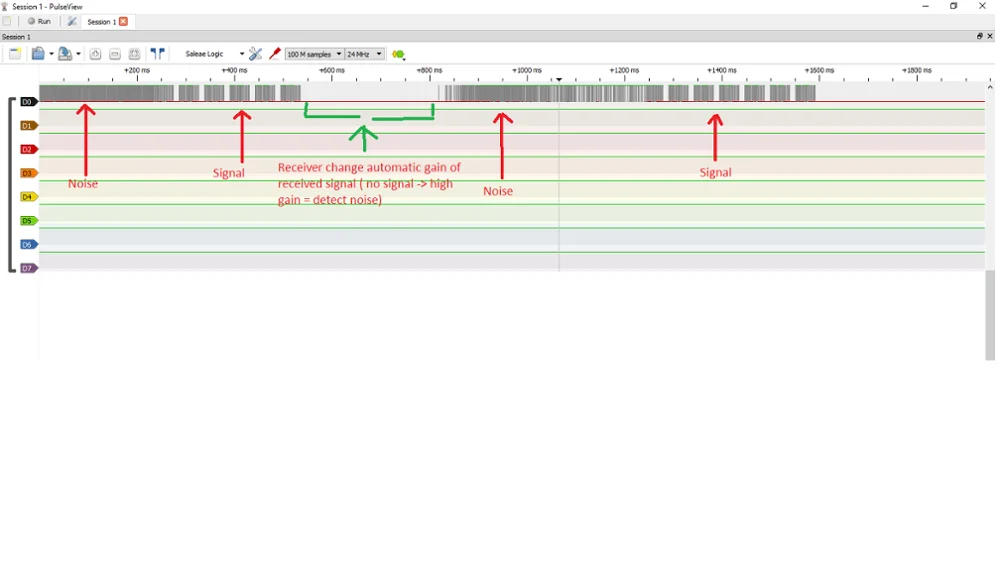
Task: Click the red probe channels icon
Action: click(275, 54)
